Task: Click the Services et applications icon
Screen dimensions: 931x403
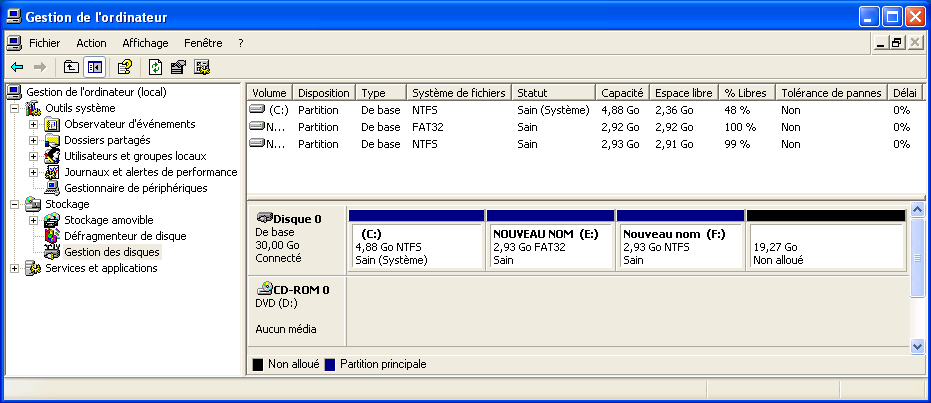Action: [33, 268]
